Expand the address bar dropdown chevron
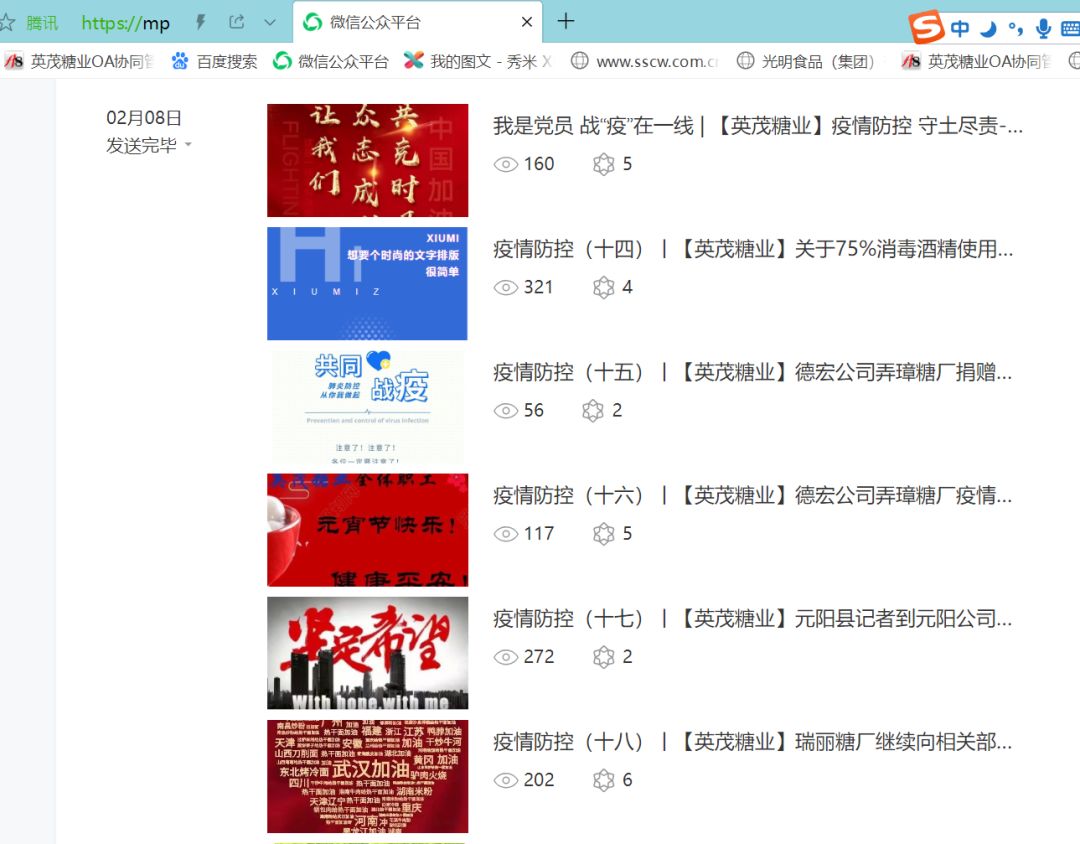The width and height of the screenshot is (1080, 844). coord(270,22)
